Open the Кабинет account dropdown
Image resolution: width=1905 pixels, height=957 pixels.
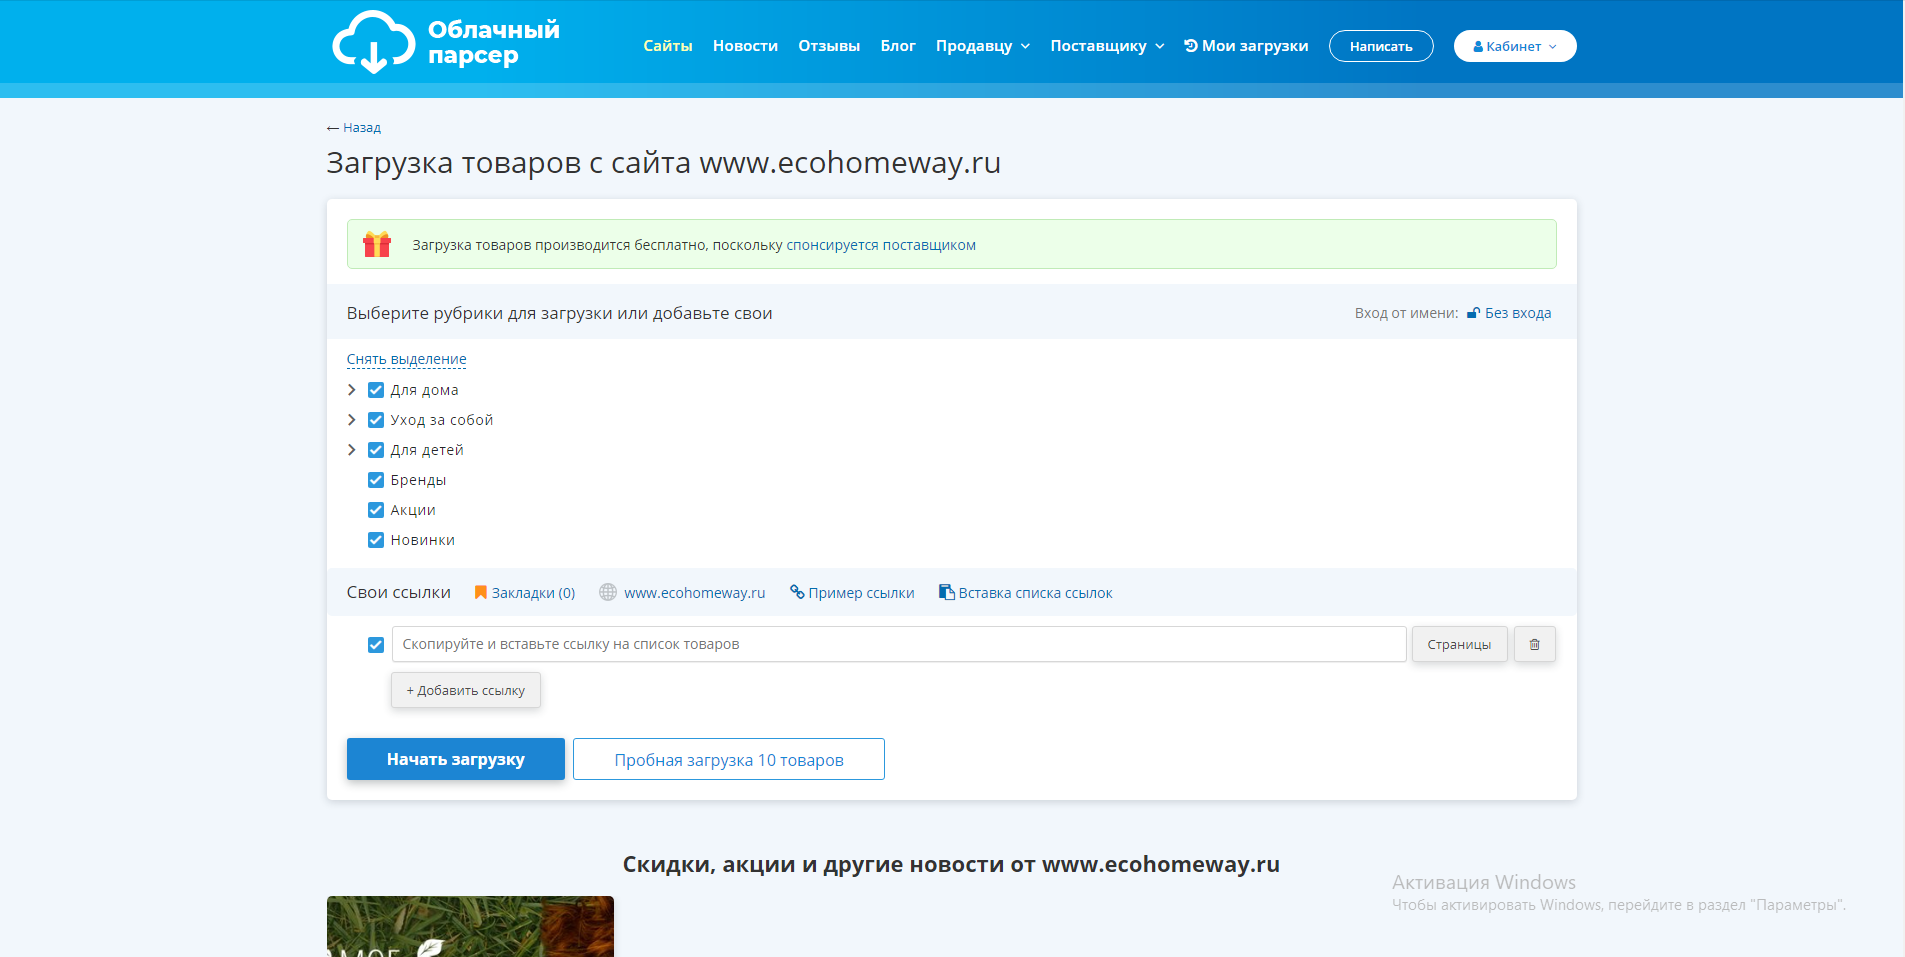(1515, 46)
